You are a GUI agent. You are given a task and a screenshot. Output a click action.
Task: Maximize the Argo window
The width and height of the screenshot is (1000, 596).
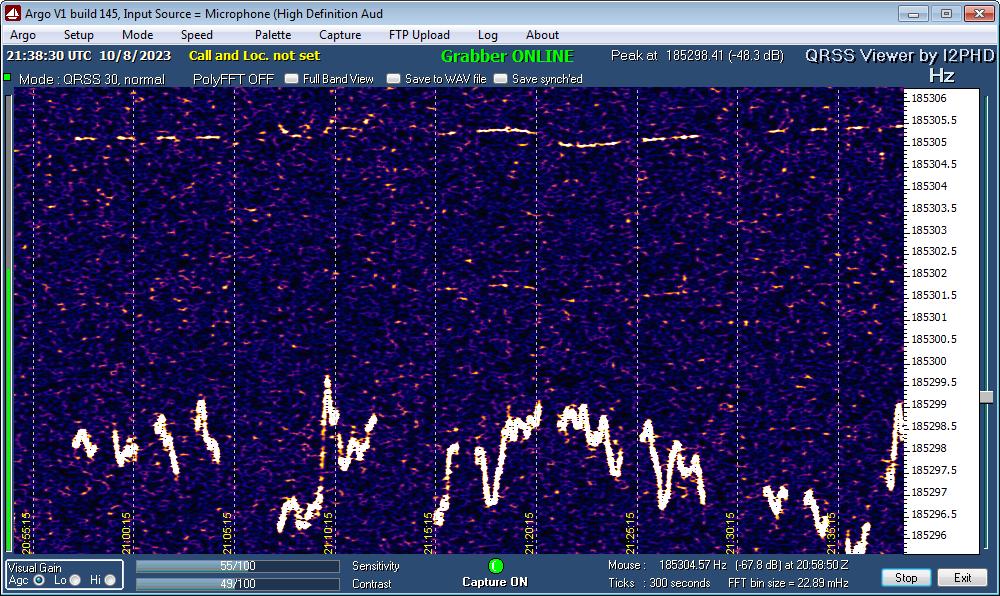click(x=946, y=13)
